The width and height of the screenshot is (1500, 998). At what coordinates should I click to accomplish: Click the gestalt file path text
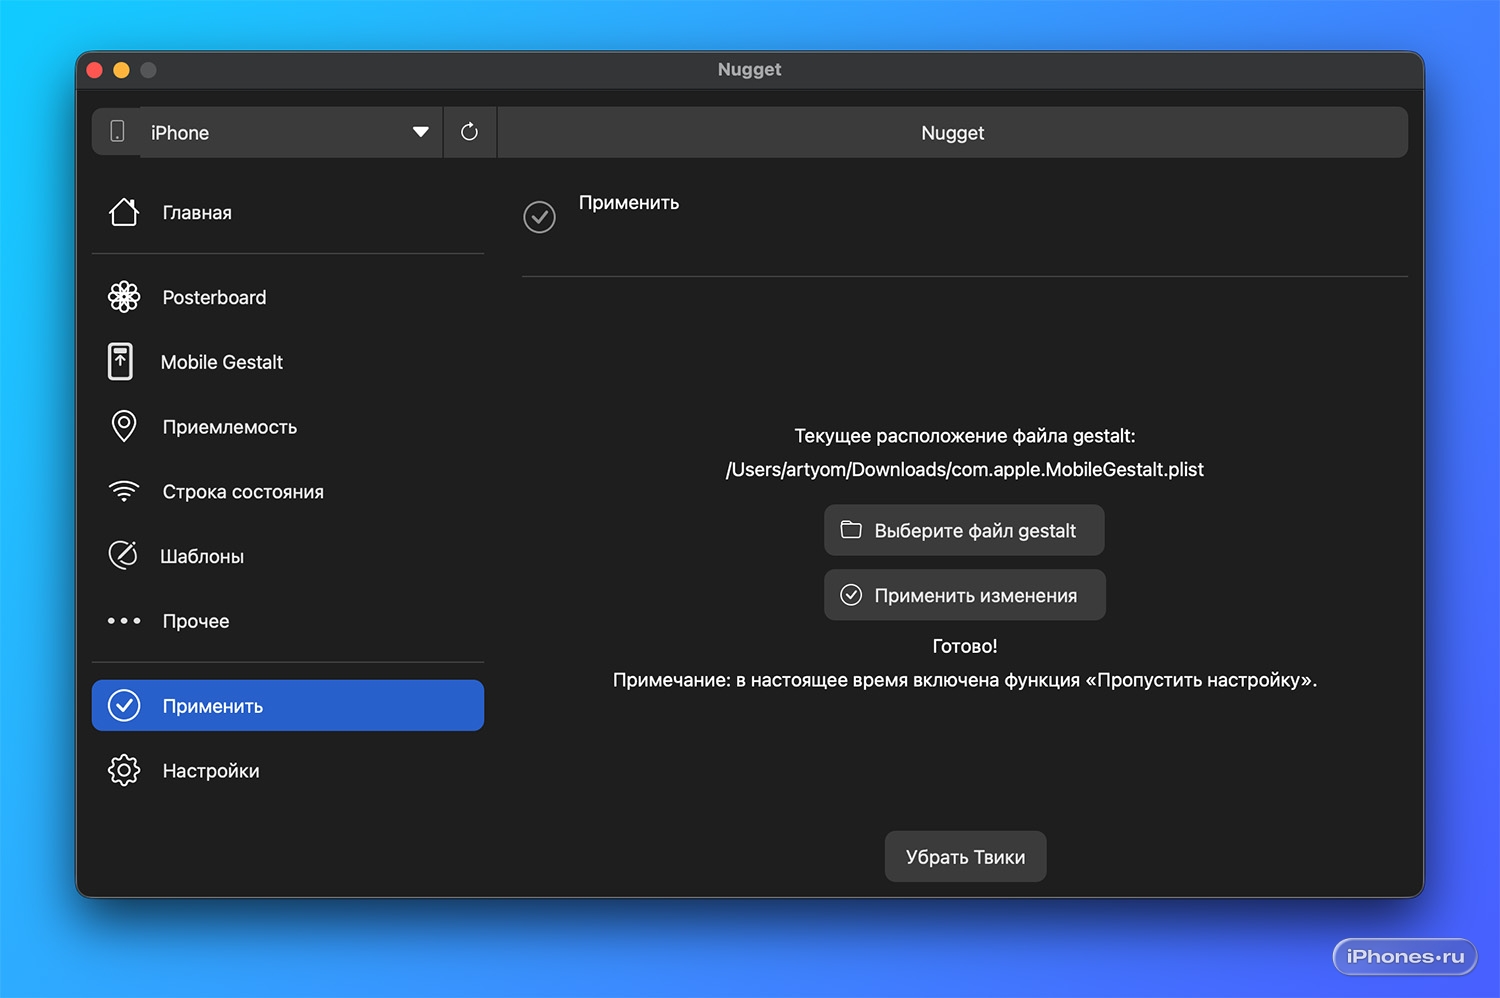coord(965,469)
